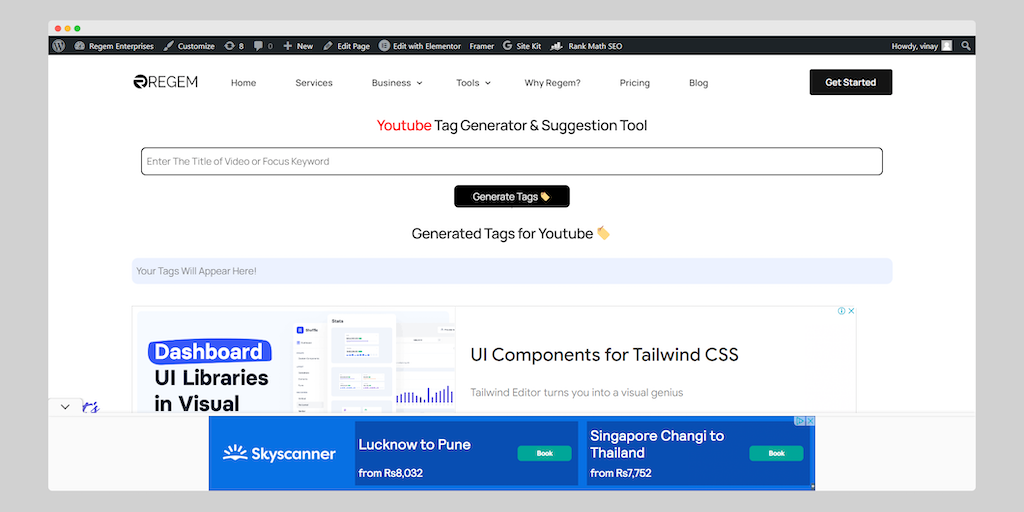
Task: Click the Get Started button
Action: tap(851, 82)
